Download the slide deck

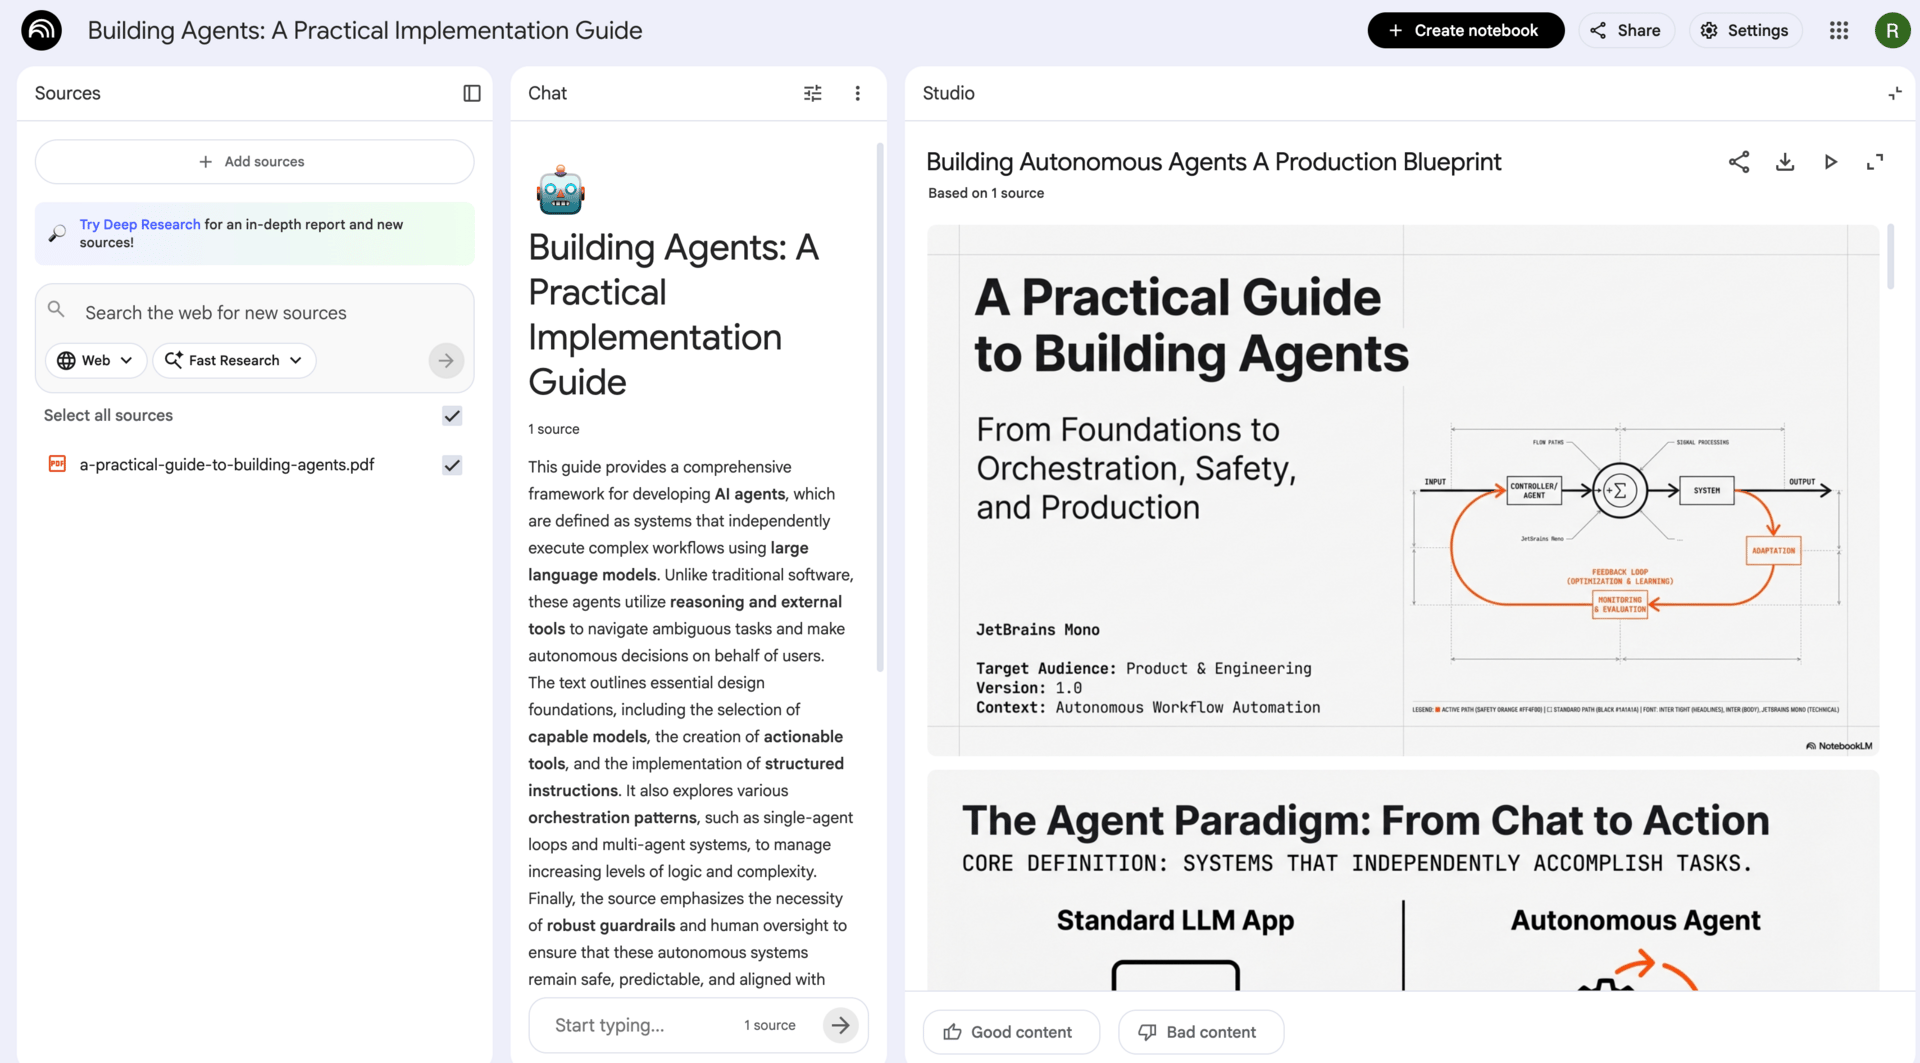click(x=1785, y=162)
